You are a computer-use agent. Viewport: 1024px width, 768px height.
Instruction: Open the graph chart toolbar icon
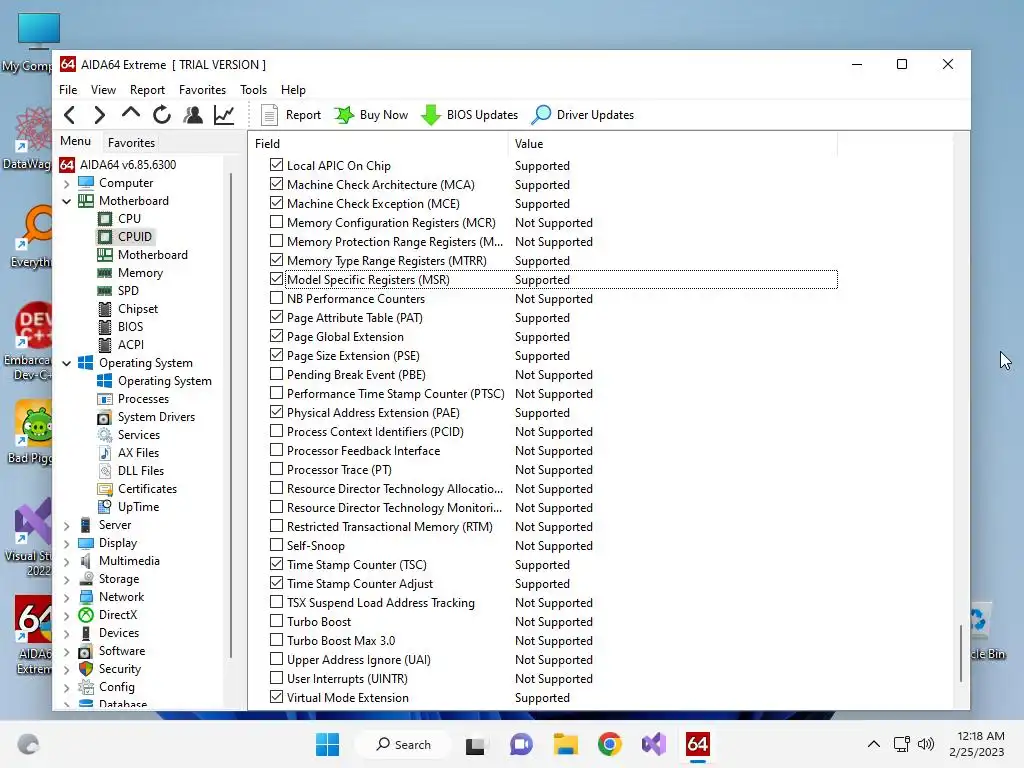224,115
